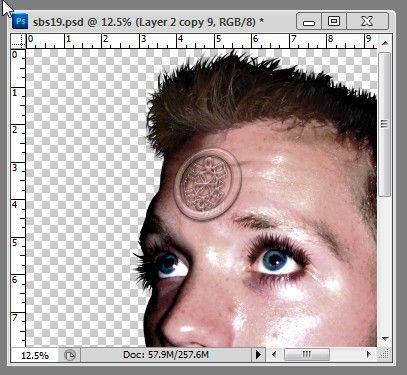Click the vertical scrollbar up arrow

click(385, 43)
